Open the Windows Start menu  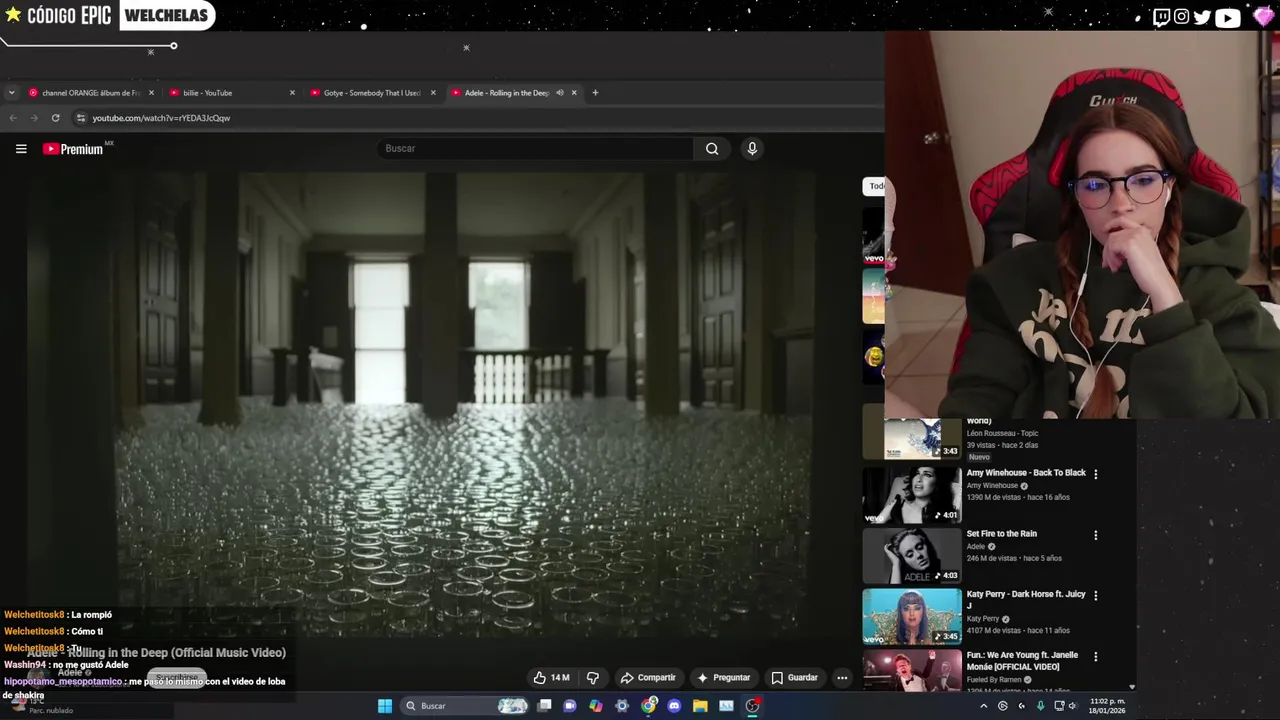(x=385, y=706)
